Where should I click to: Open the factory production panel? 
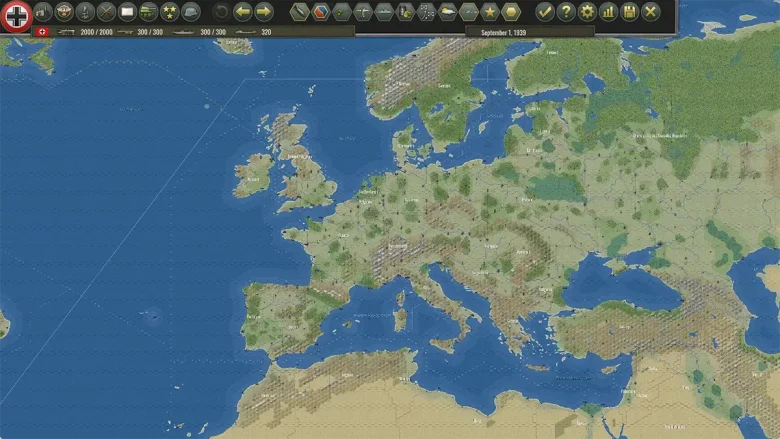[43, 12]
